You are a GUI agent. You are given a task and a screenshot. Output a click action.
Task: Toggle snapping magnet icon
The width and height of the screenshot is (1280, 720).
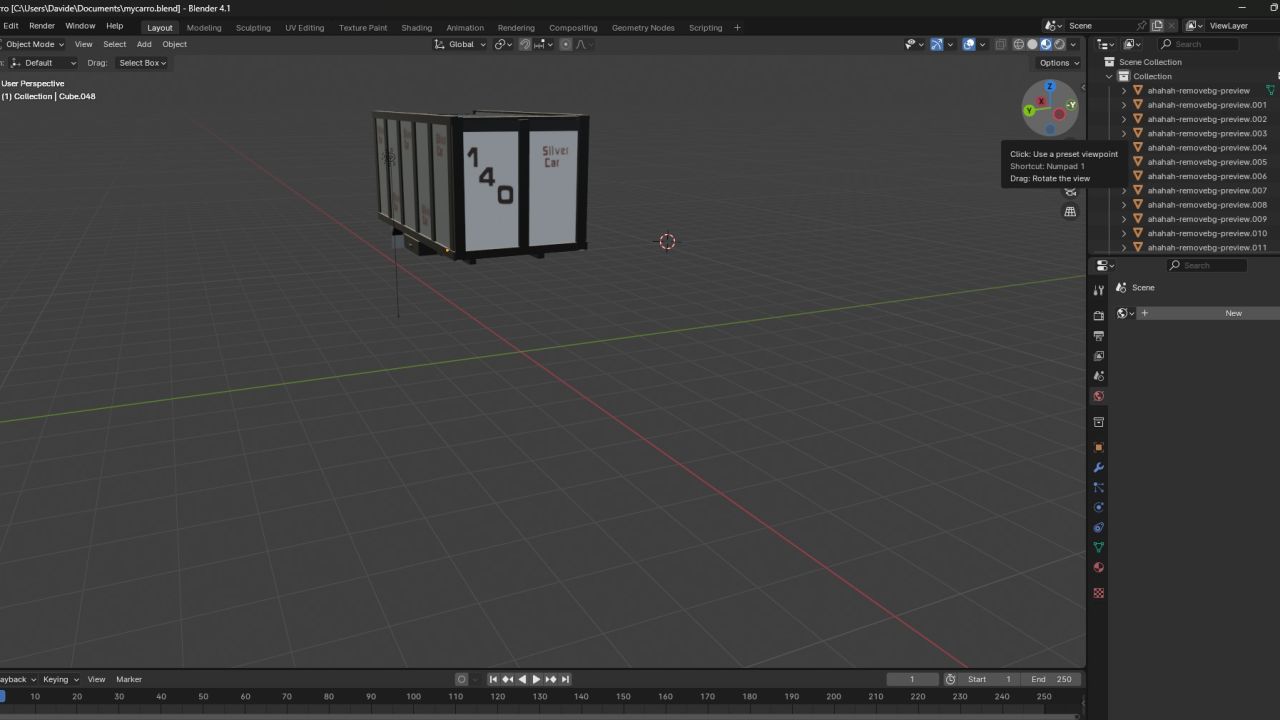click(525, 44)
